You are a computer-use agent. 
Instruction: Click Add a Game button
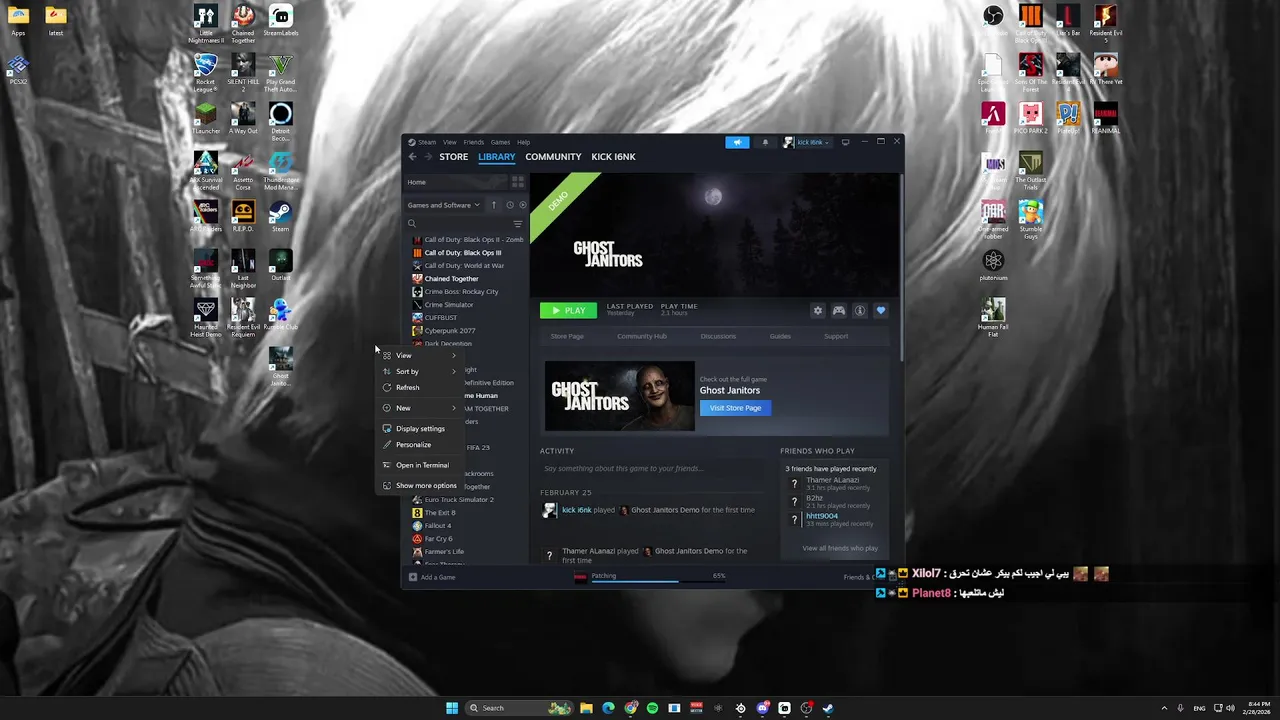click(x=432, y=577)
